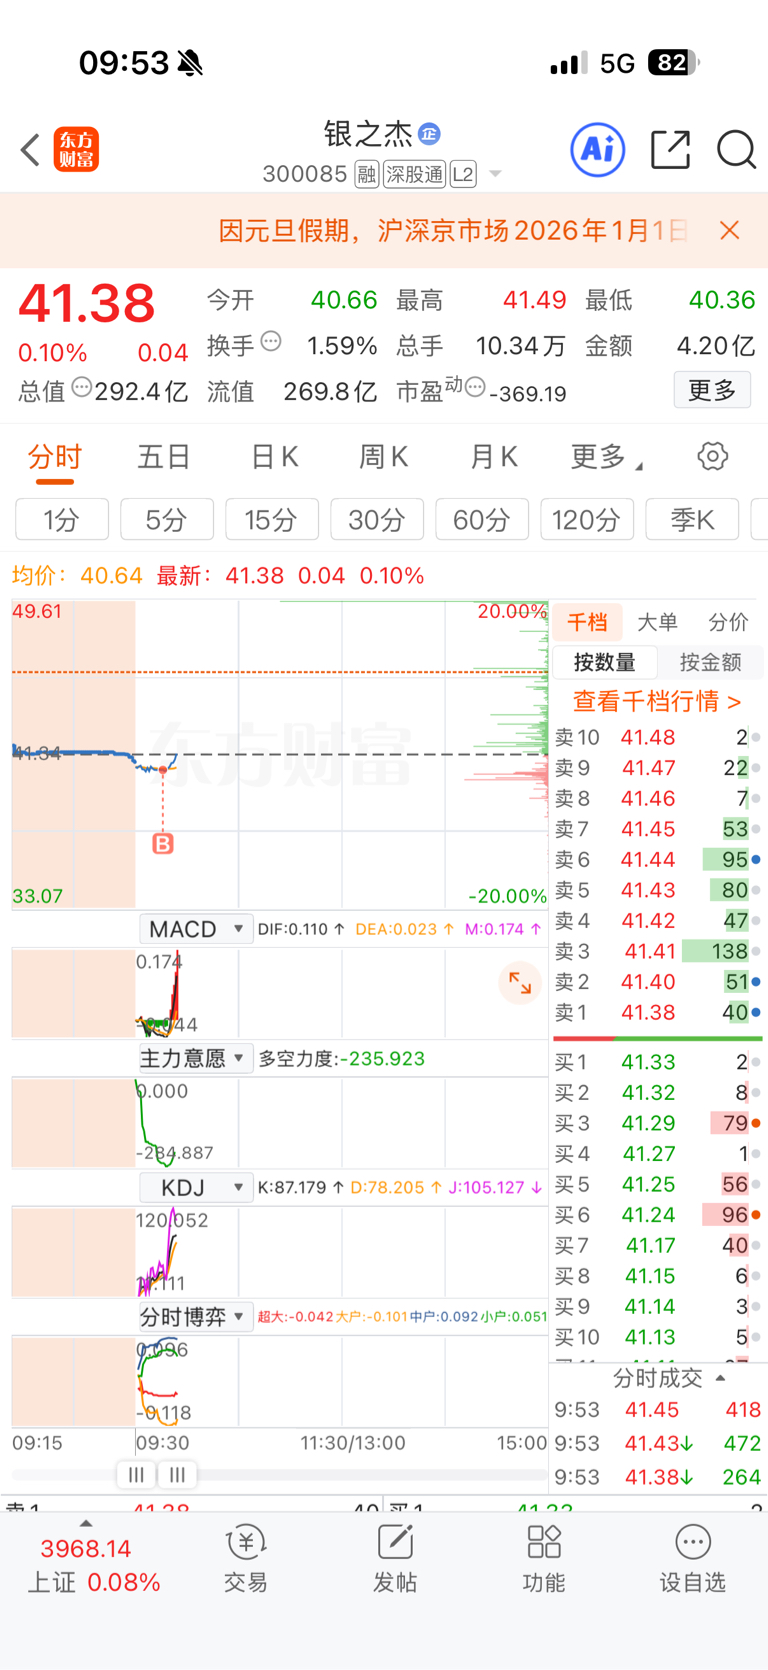
Task: Switch to 周K chart tab
Action: (x=383, y=458)
